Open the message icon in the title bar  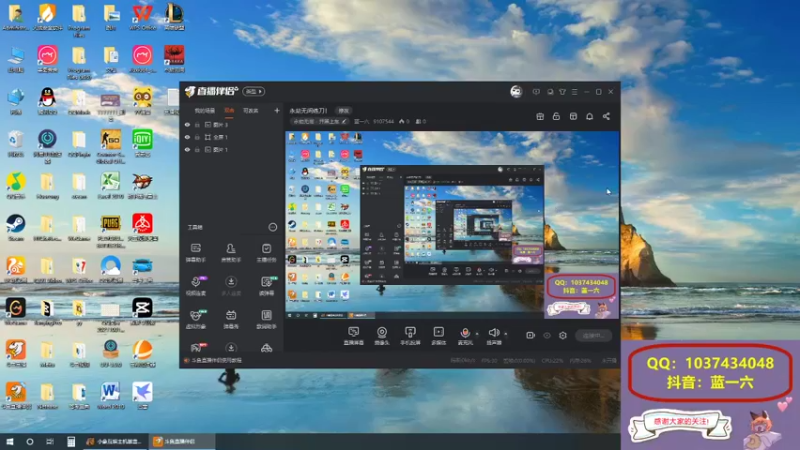coord(536,92)
